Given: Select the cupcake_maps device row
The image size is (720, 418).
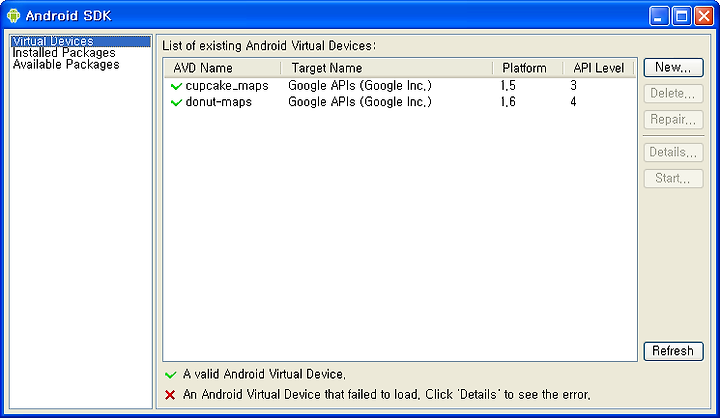Looking at the screenshot, I should tap(400, 86).
